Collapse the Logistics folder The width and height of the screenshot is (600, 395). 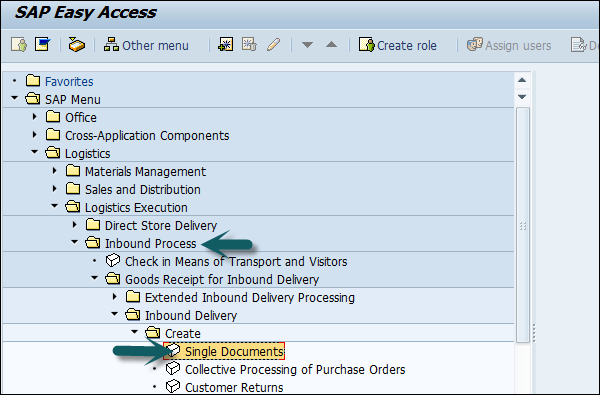click(34, 152)
